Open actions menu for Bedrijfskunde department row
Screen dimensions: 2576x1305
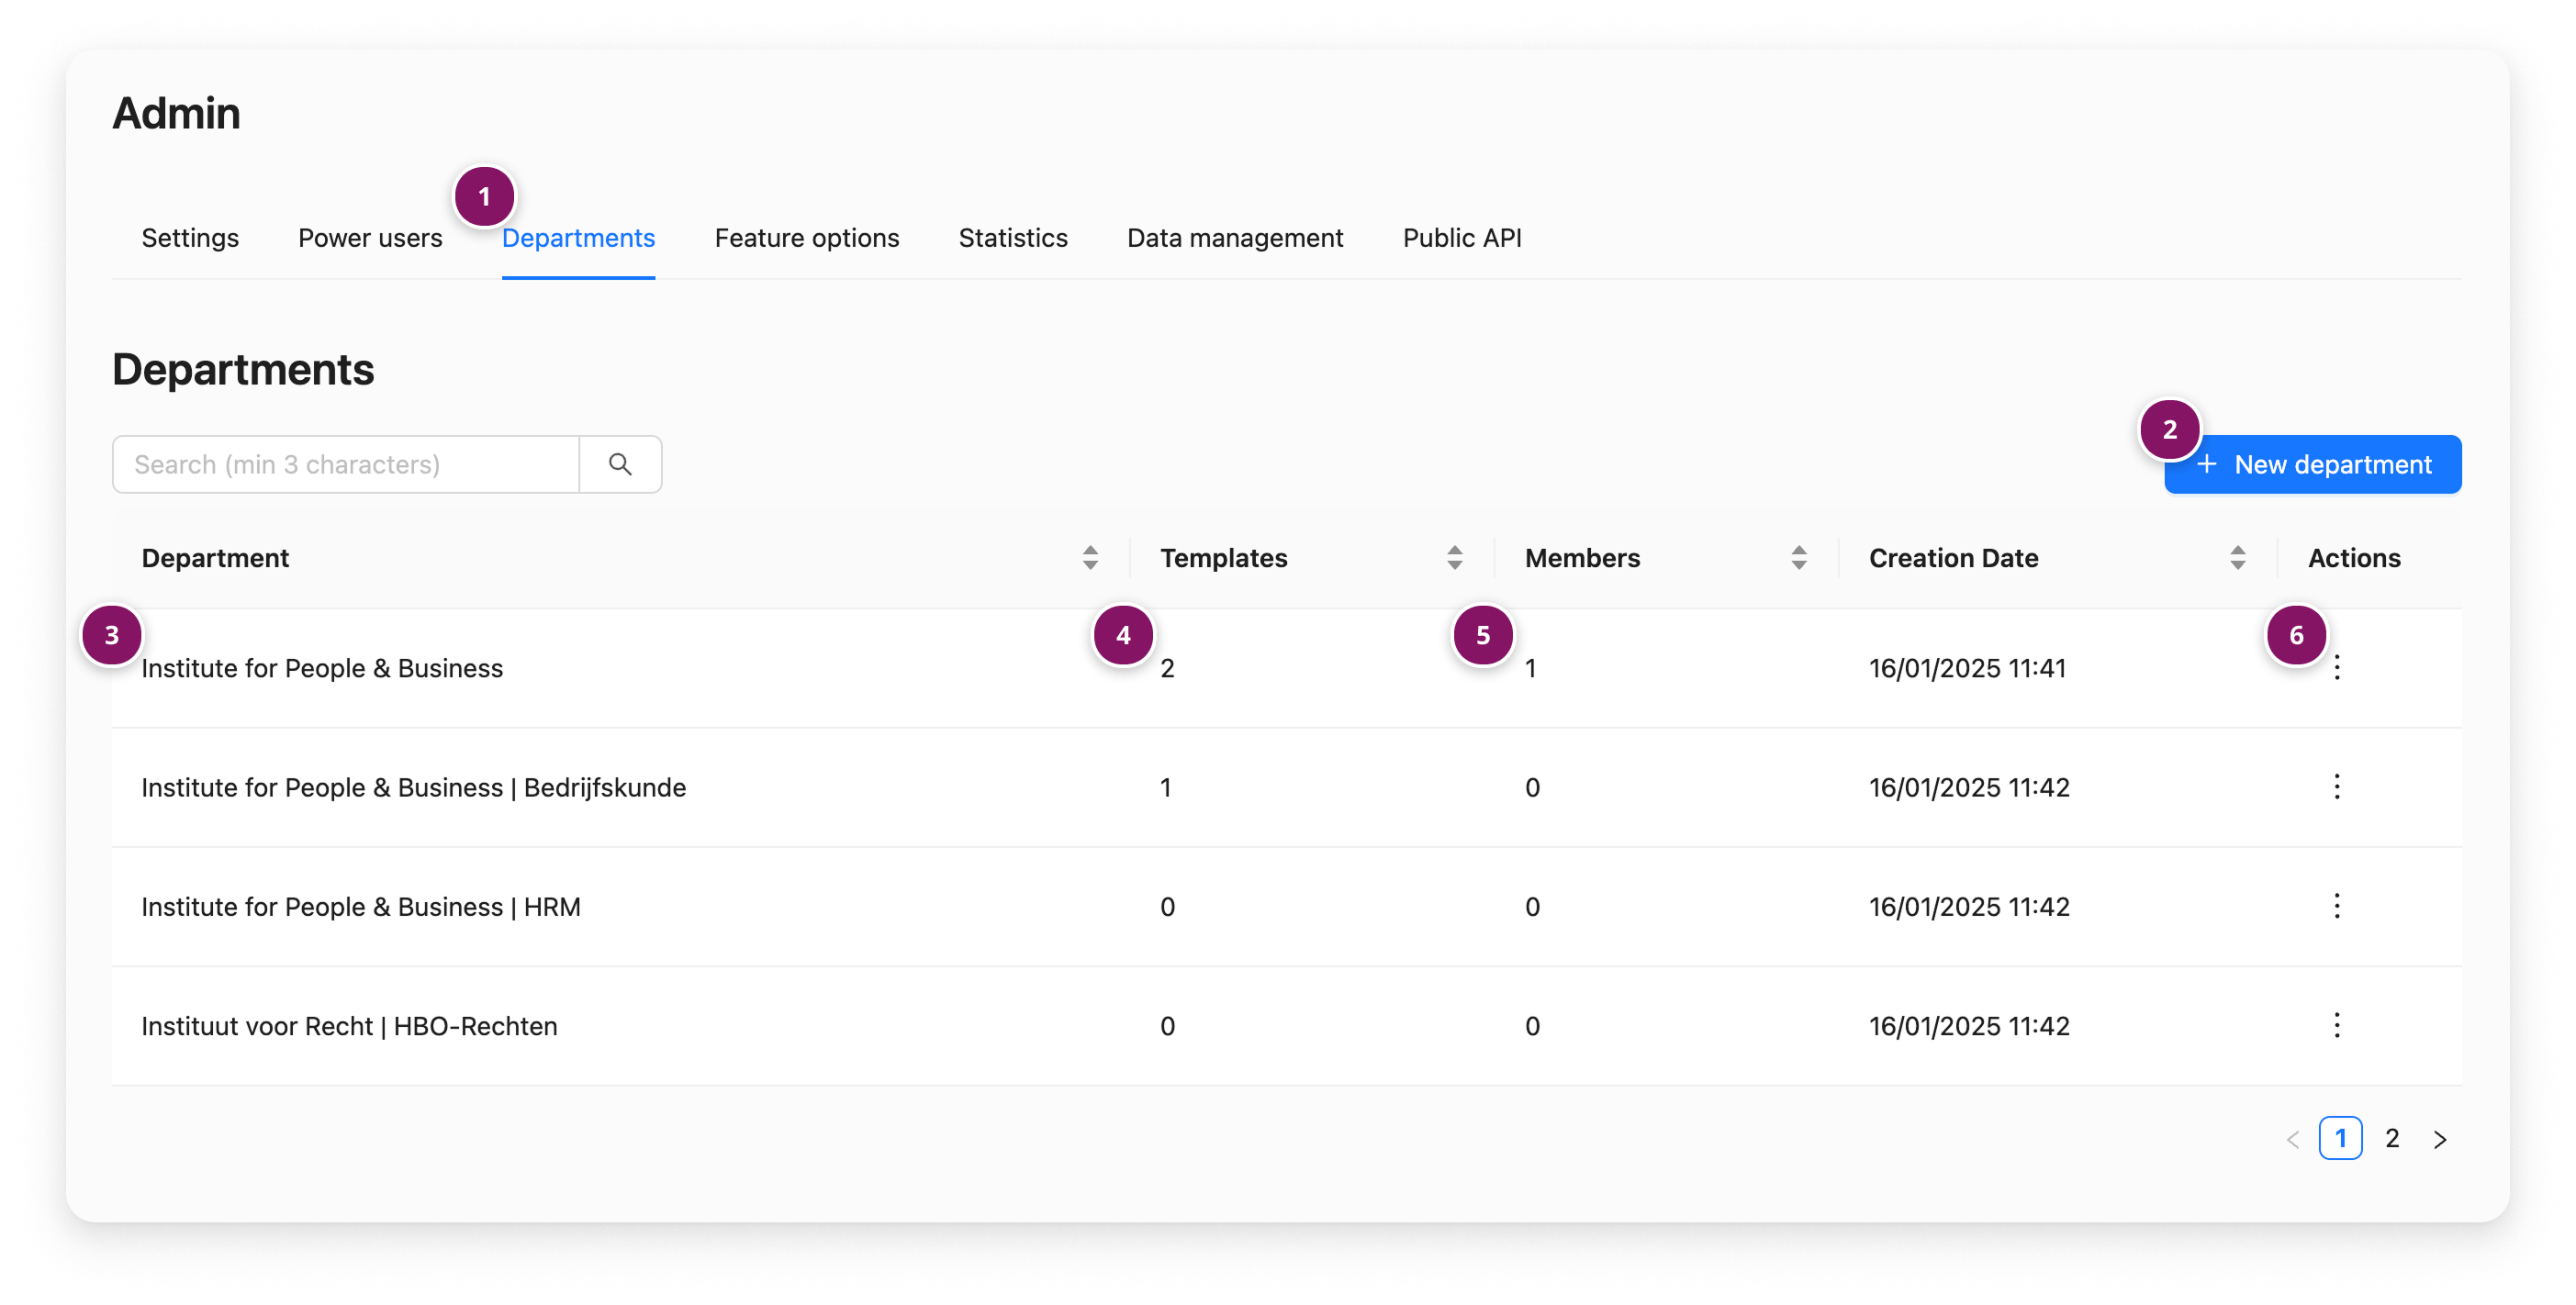(x=2336, y=787)
